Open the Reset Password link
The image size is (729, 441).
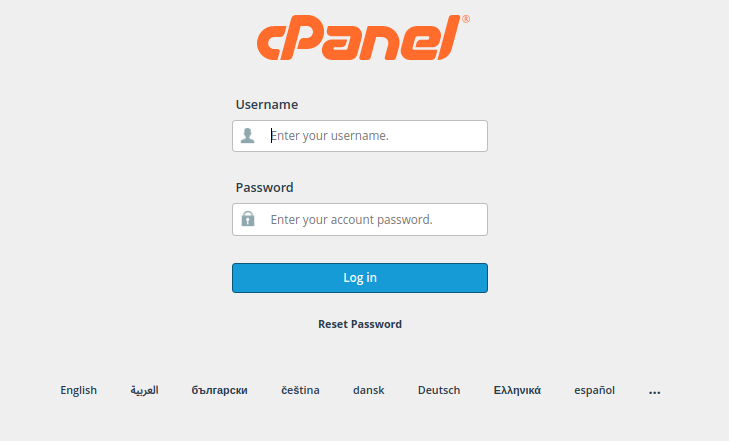click(360, 324)
